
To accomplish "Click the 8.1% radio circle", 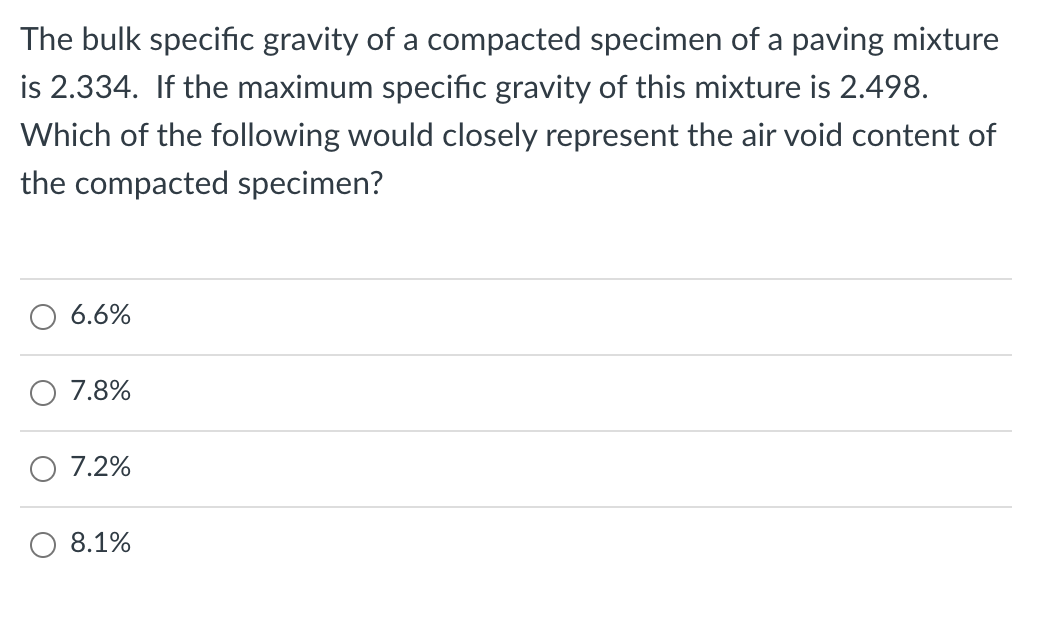I will [x=43, y=544].
